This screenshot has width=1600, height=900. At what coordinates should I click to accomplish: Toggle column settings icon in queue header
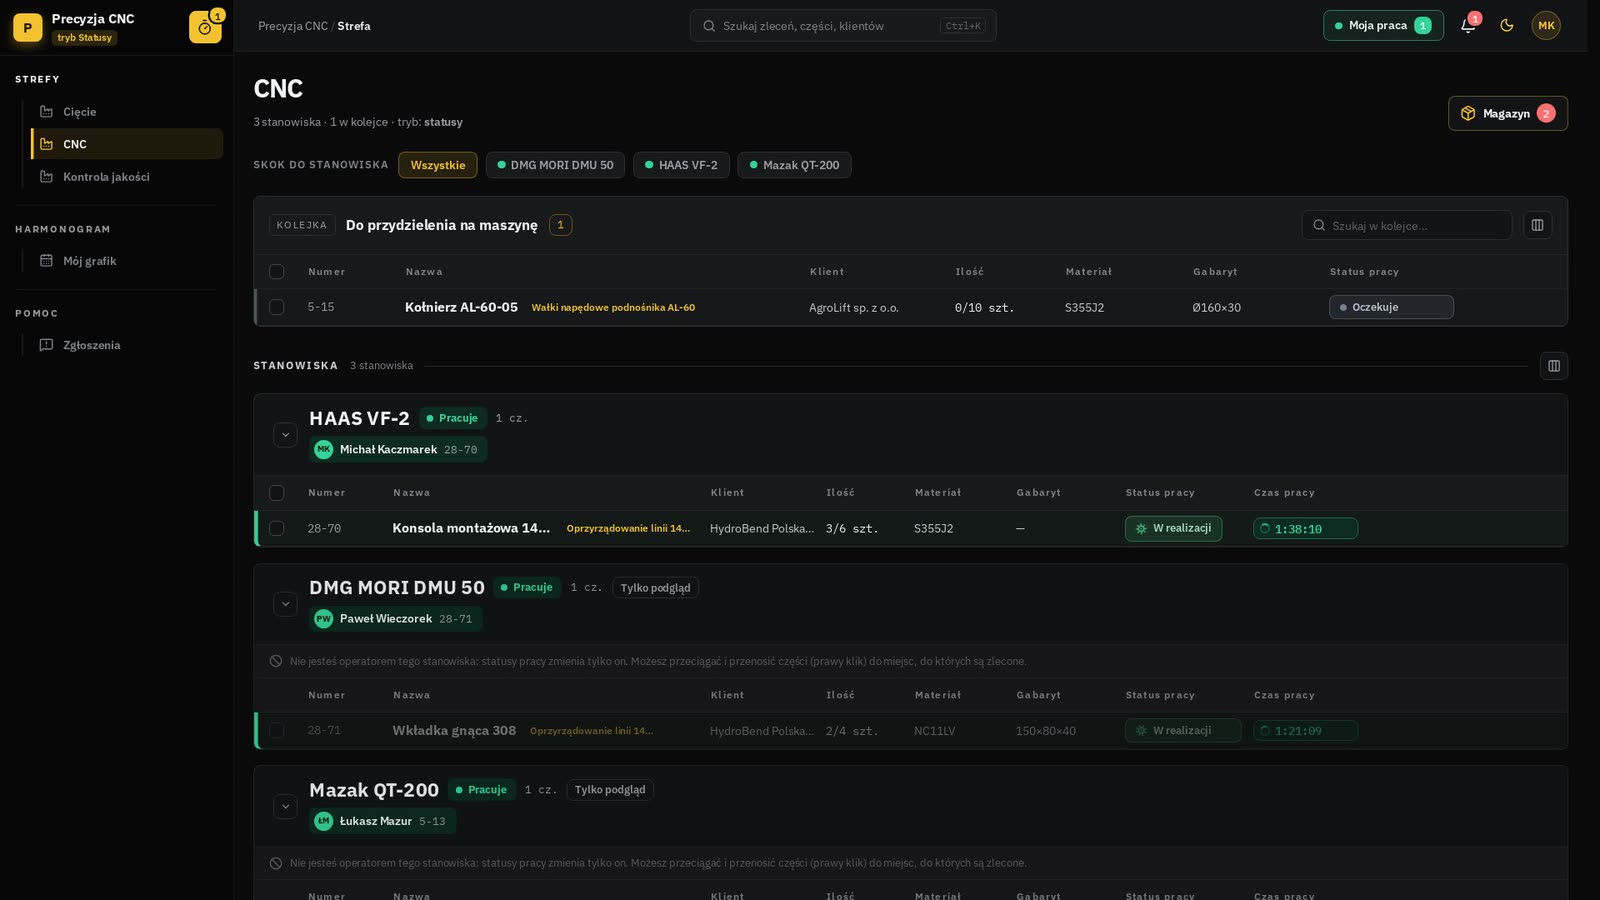click(x=1538, y=225)
